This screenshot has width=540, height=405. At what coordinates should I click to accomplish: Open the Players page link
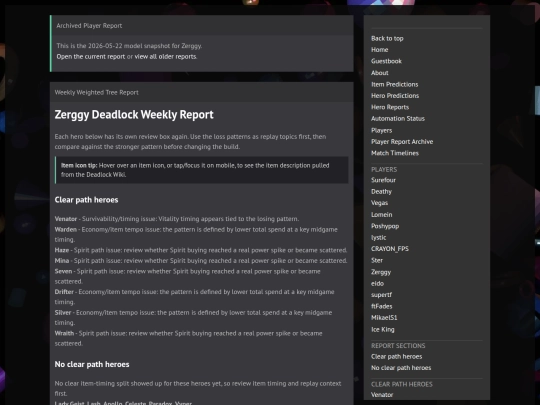(382, 131)
